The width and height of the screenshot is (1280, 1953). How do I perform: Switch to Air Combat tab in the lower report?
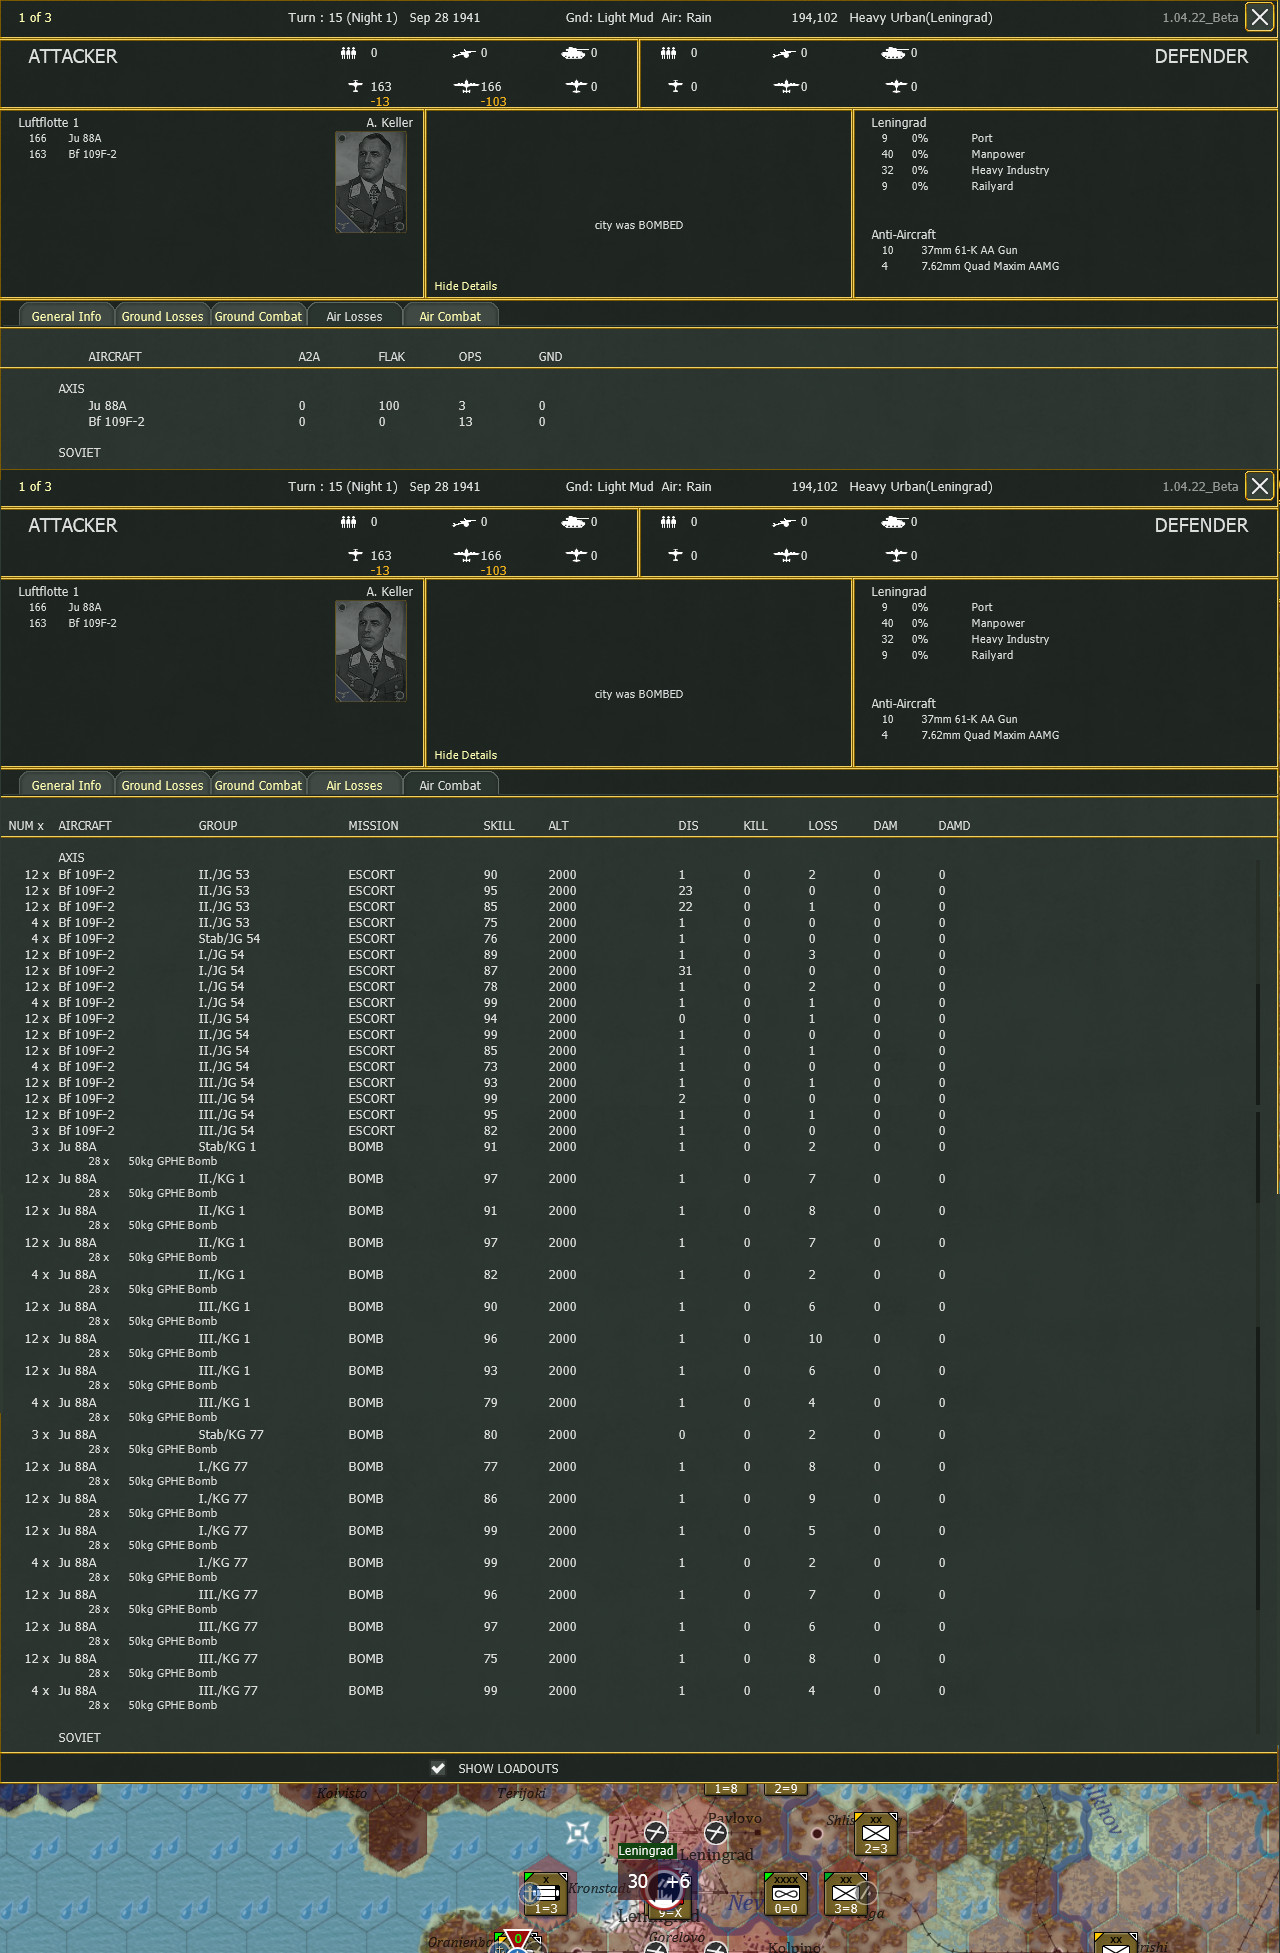[450, 785]
